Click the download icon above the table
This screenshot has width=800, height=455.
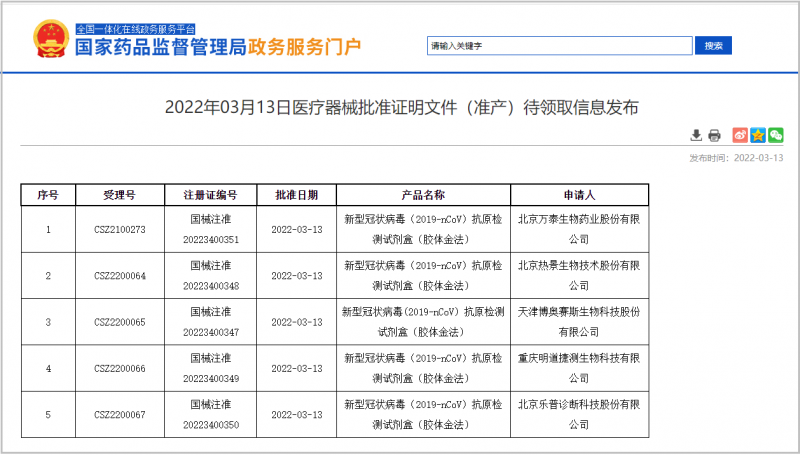pos(697,135)
